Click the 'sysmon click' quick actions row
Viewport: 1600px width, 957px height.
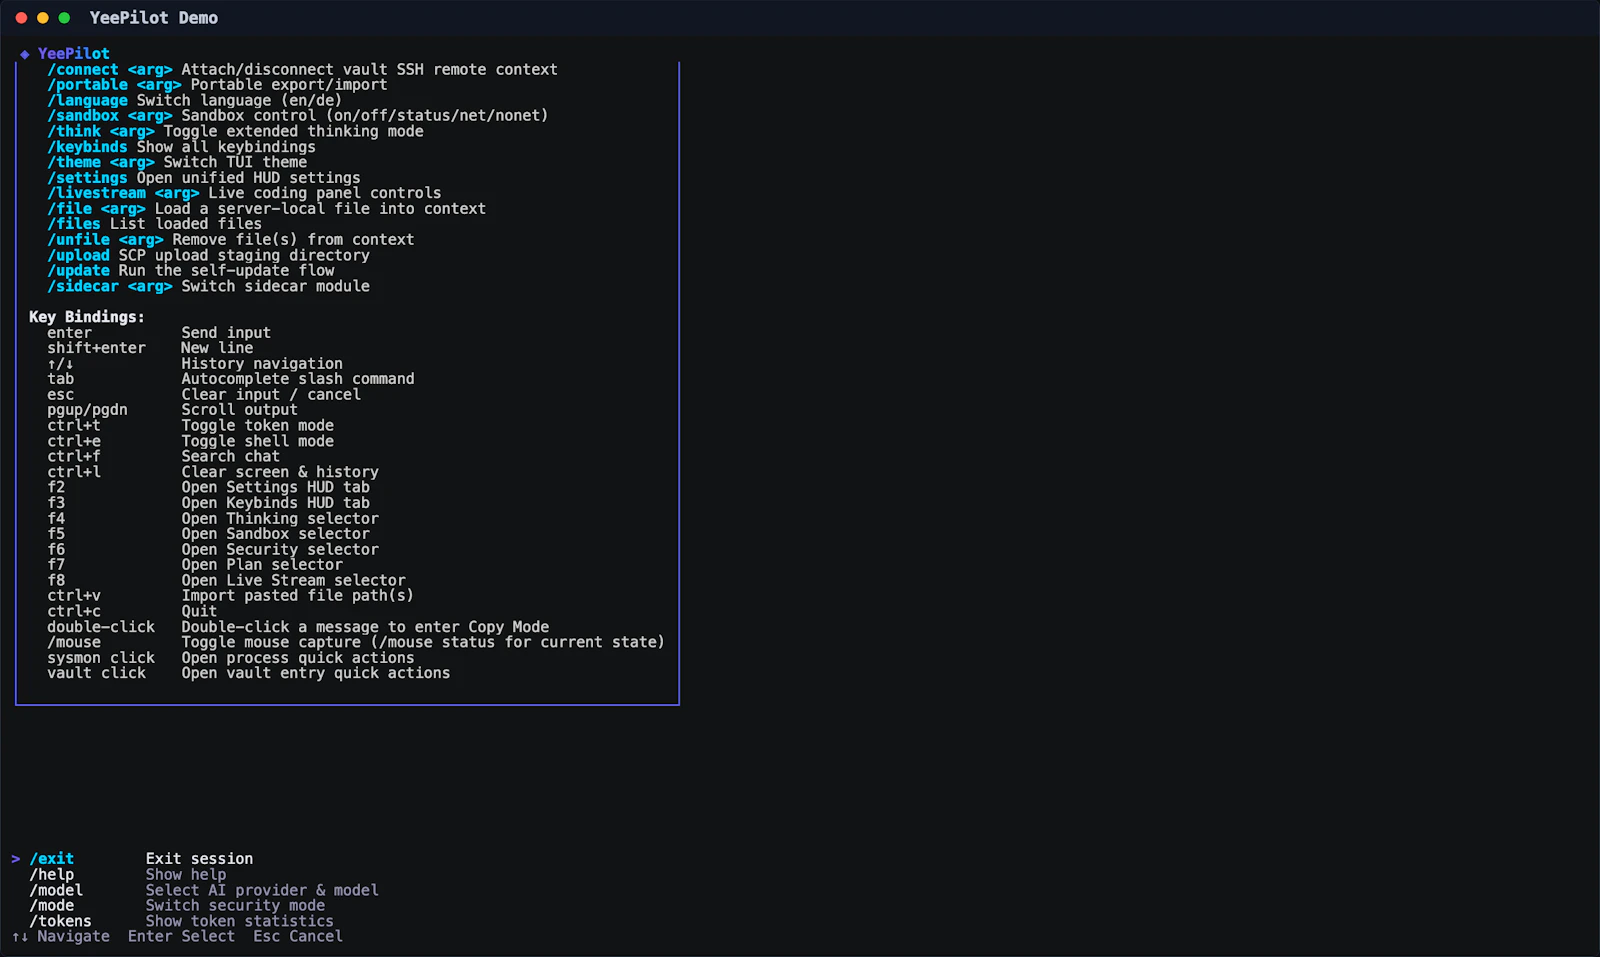click(230, 658)
